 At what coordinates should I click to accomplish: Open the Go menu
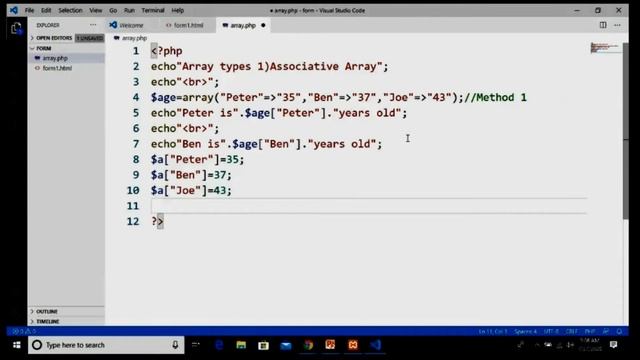coord(113,10)
